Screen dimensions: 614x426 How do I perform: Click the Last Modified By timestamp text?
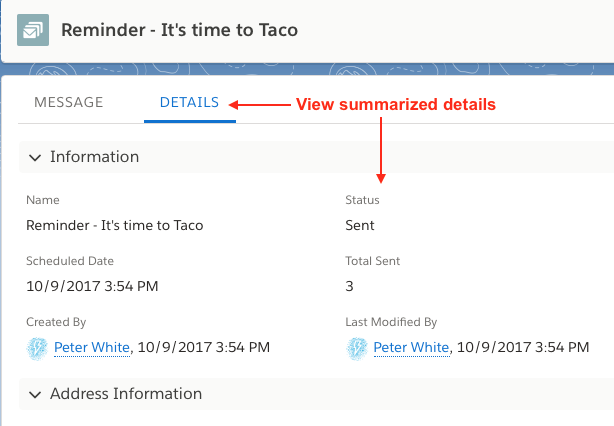coord(523,347)
